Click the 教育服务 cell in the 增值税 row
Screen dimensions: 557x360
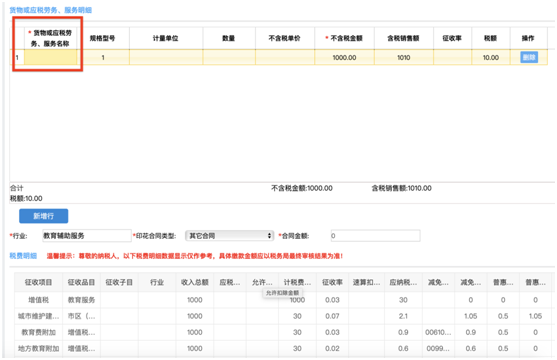(x=81, y=300)
